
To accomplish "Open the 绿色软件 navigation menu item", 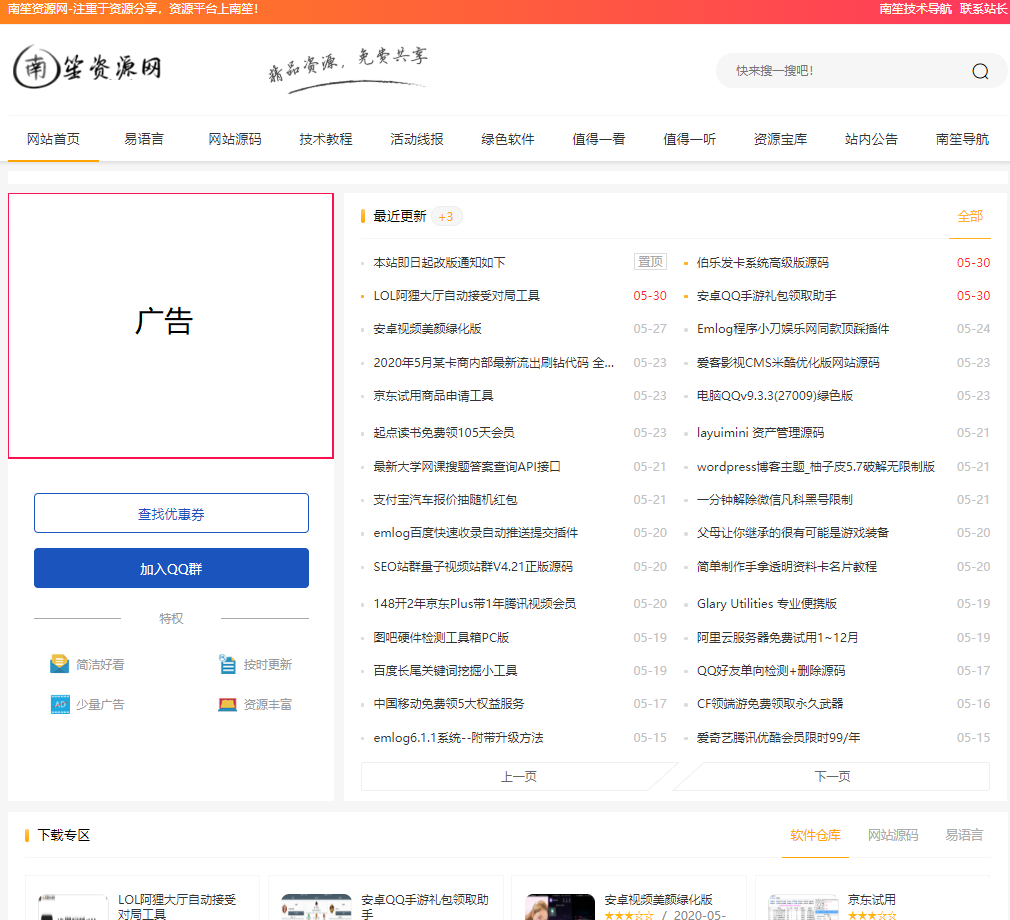I will pyautogui.click(x=508, y=140).
